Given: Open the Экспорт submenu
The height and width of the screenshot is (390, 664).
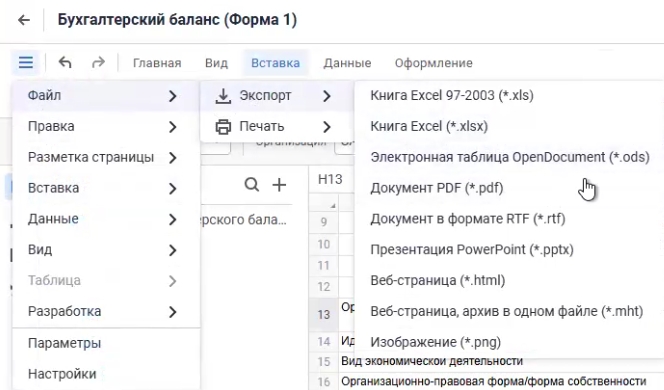Looking at the screenshot, I should coord(277,96).
